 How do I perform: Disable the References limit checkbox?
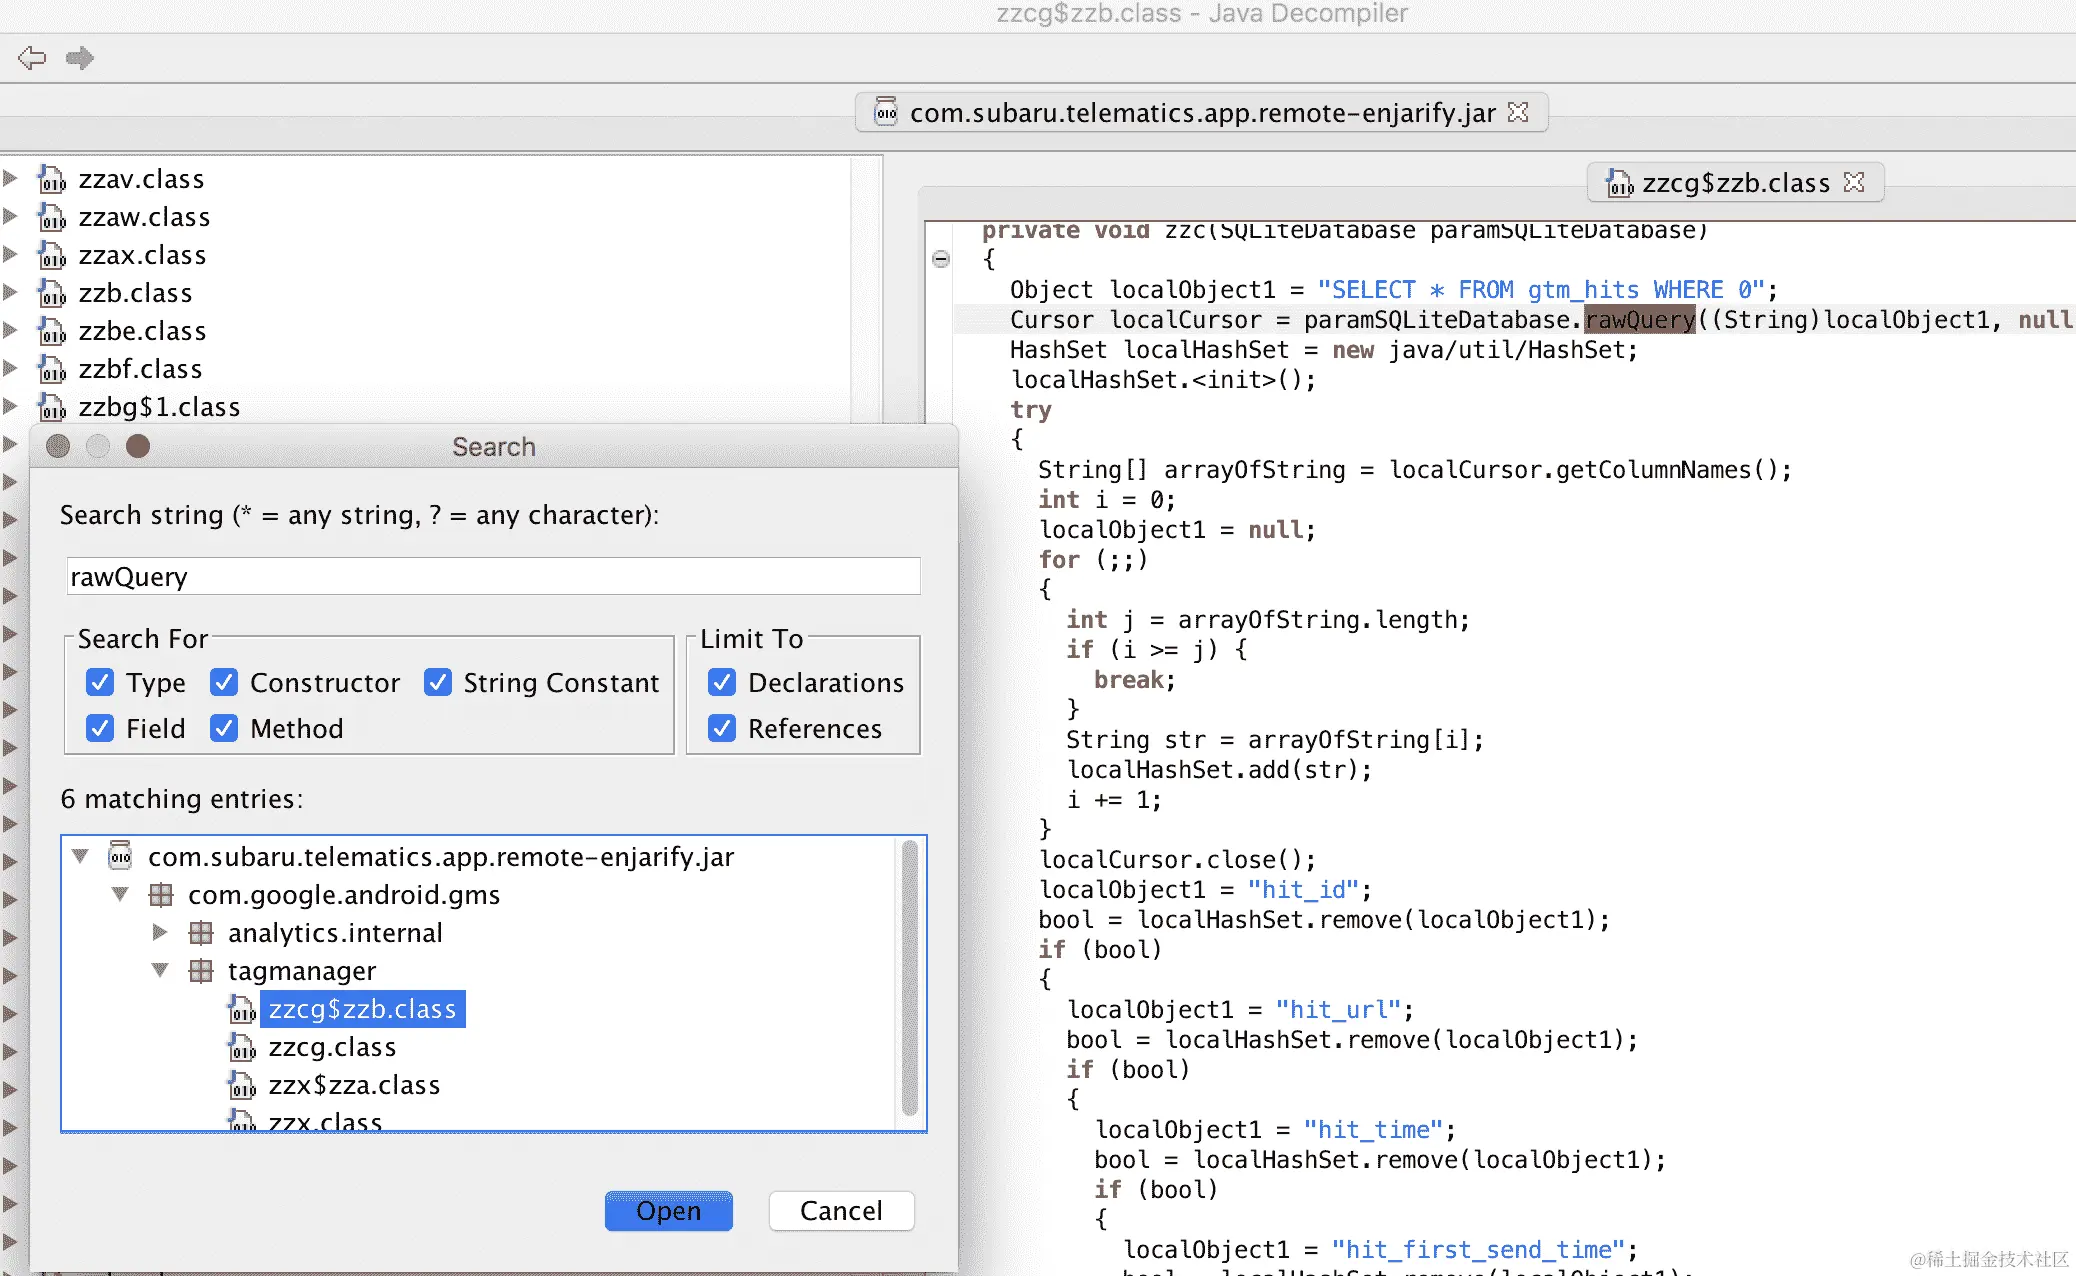tap(722, 729)
